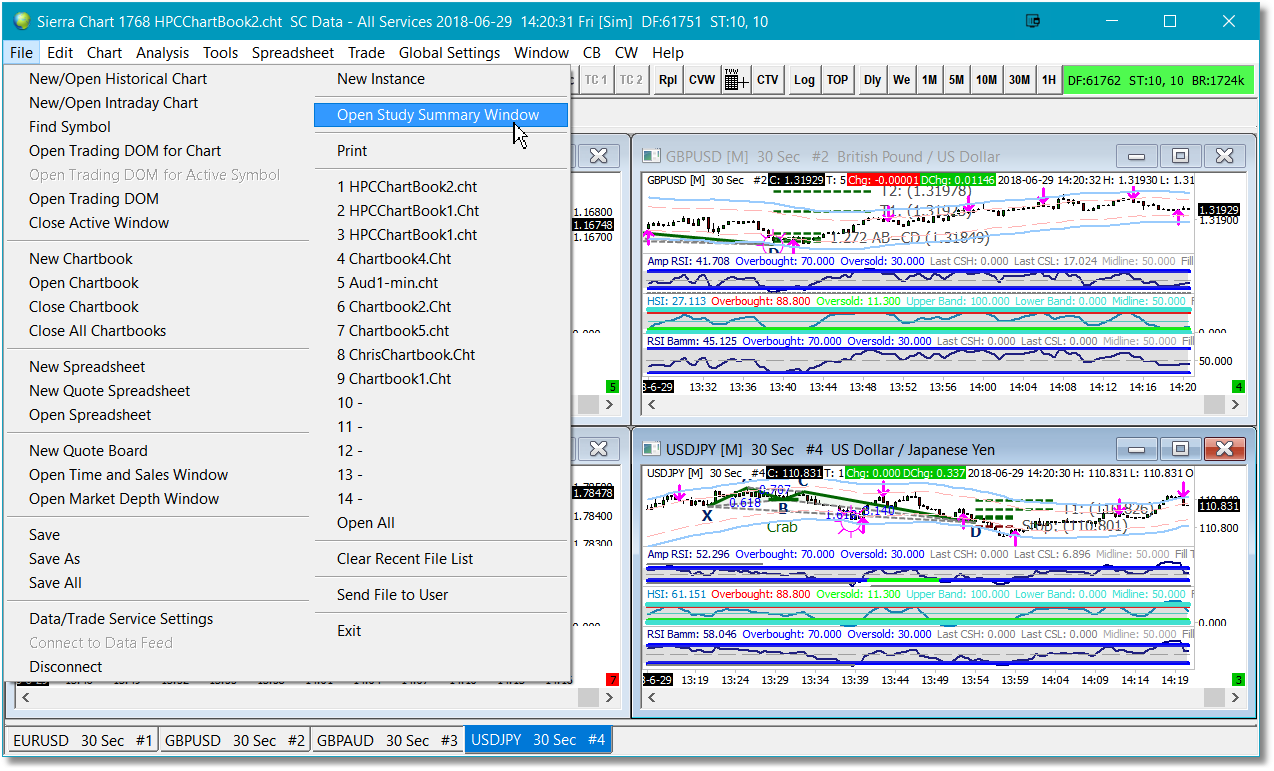Click the USDJPY chart window's title icon

pos(652,450)
